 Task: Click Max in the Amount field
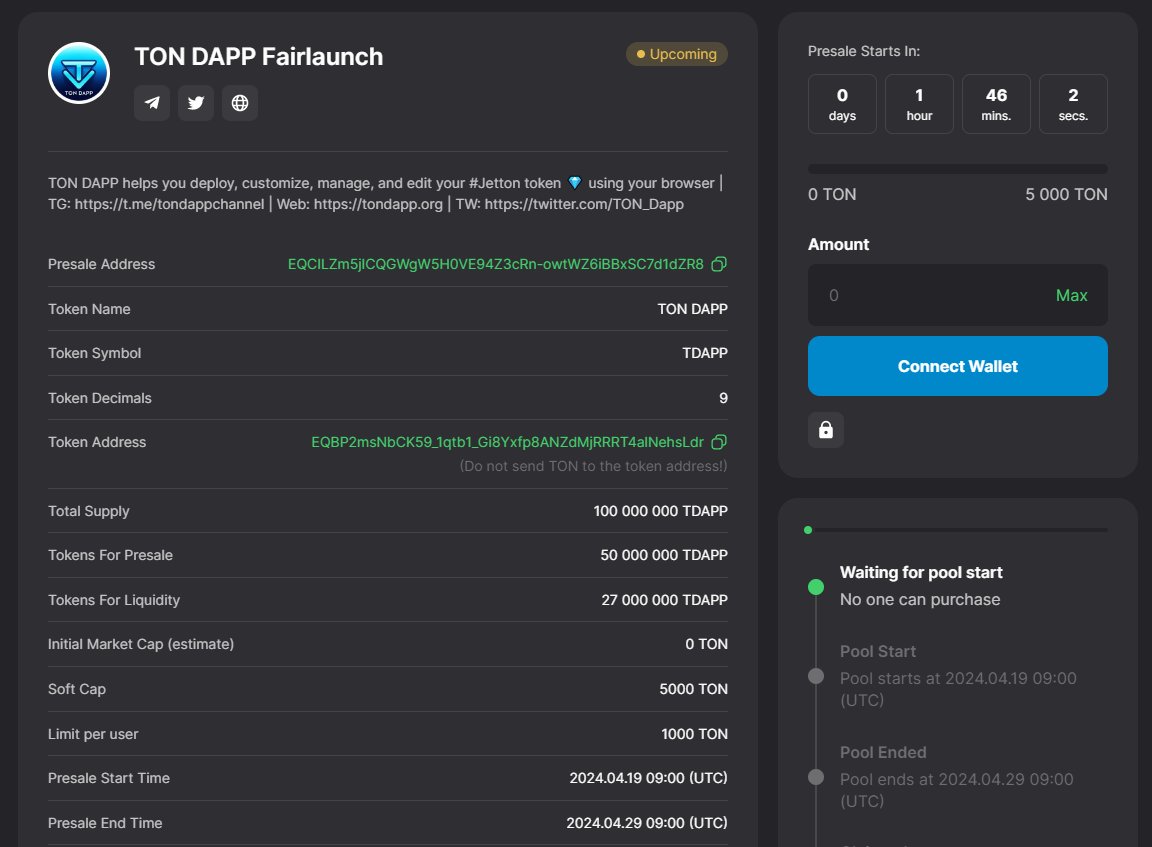[x=1071, y=295]
